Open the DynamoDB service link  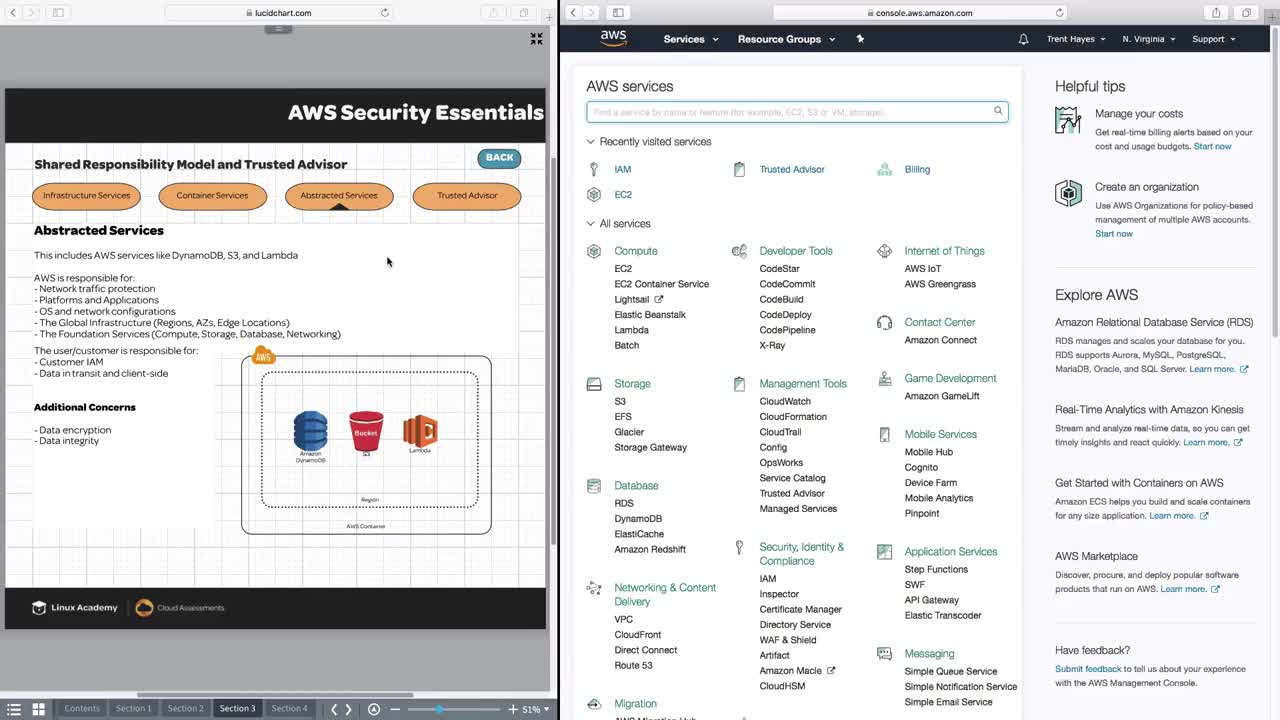[638, 519]
